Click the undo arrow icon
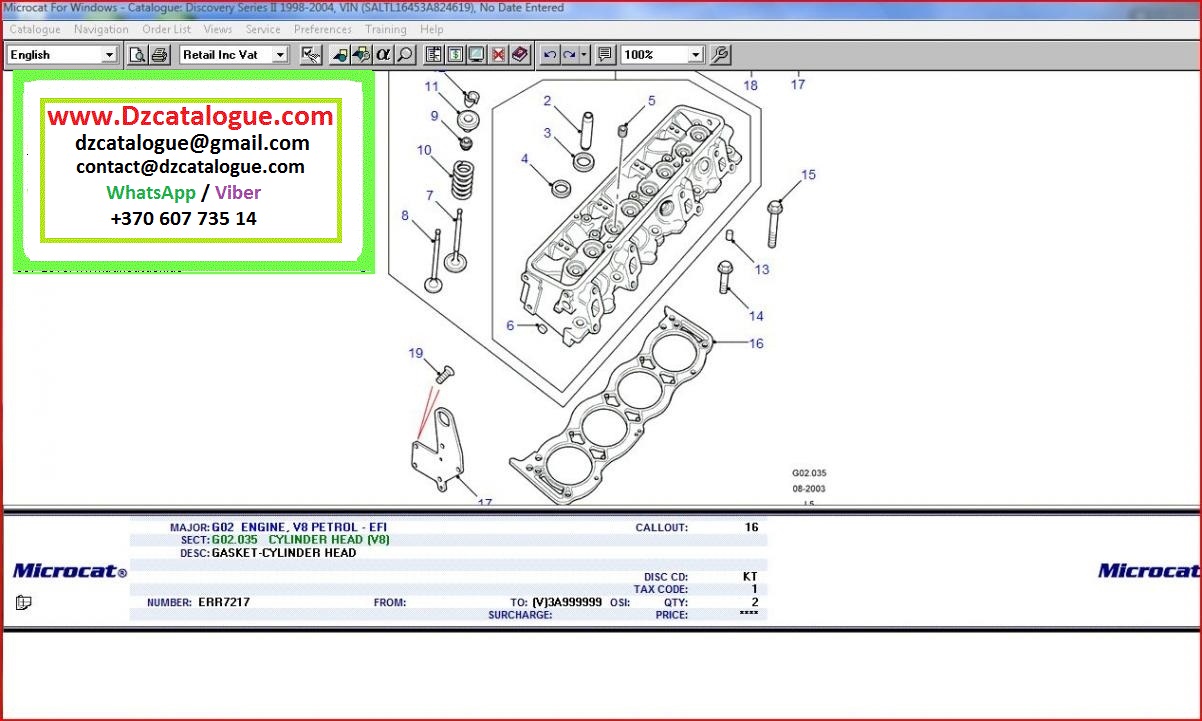The height and width of the screenshot is (721, 1202). coord(549,55)
